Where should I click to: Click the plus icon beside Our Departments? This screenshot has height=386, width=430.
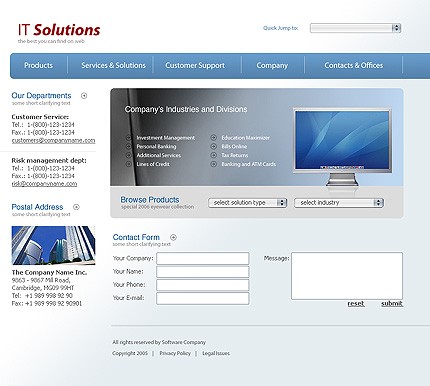[x=84, y=96]
